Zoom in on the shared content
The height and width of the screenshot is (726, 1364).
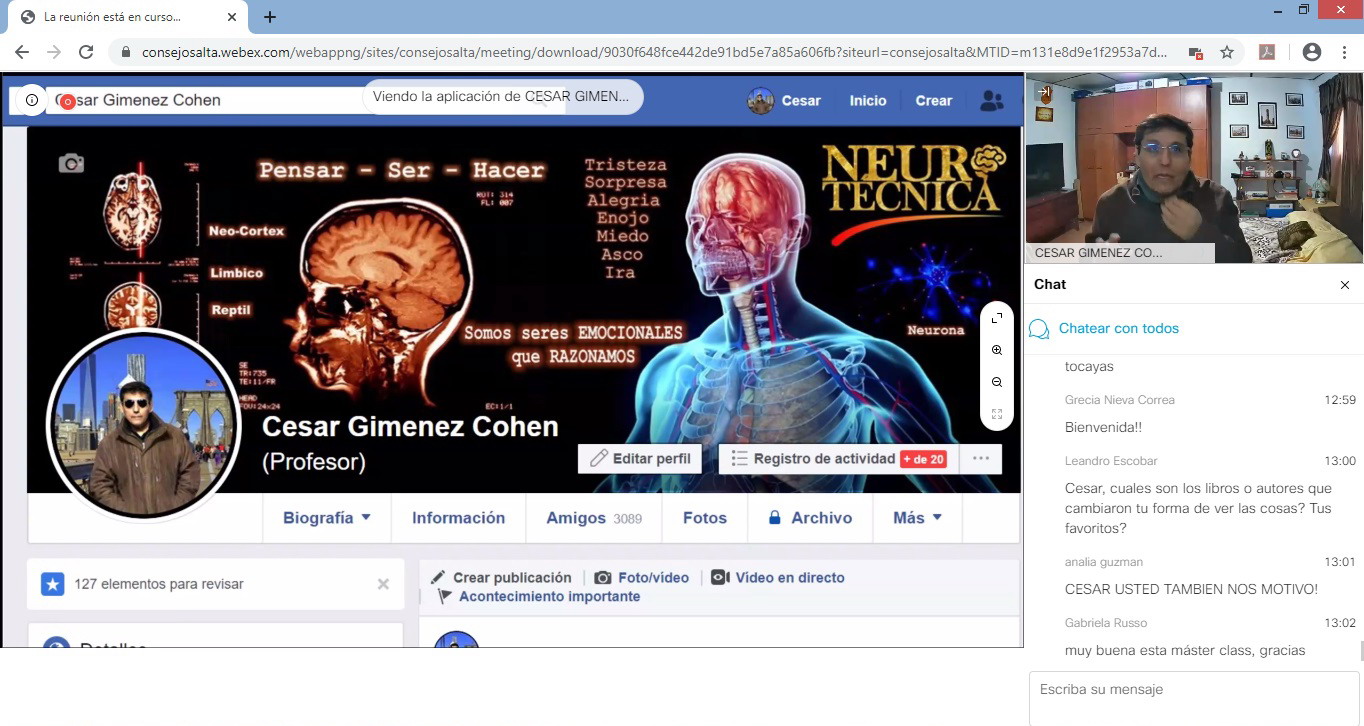(x=997, y=350)
